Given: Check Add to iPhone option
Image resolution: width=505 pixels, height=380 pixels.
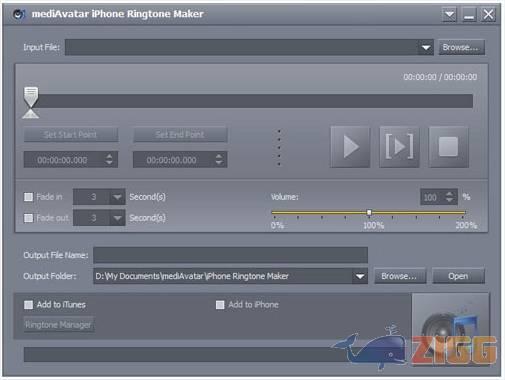Looking at the screenshot, I should click(x=220, y=305).
